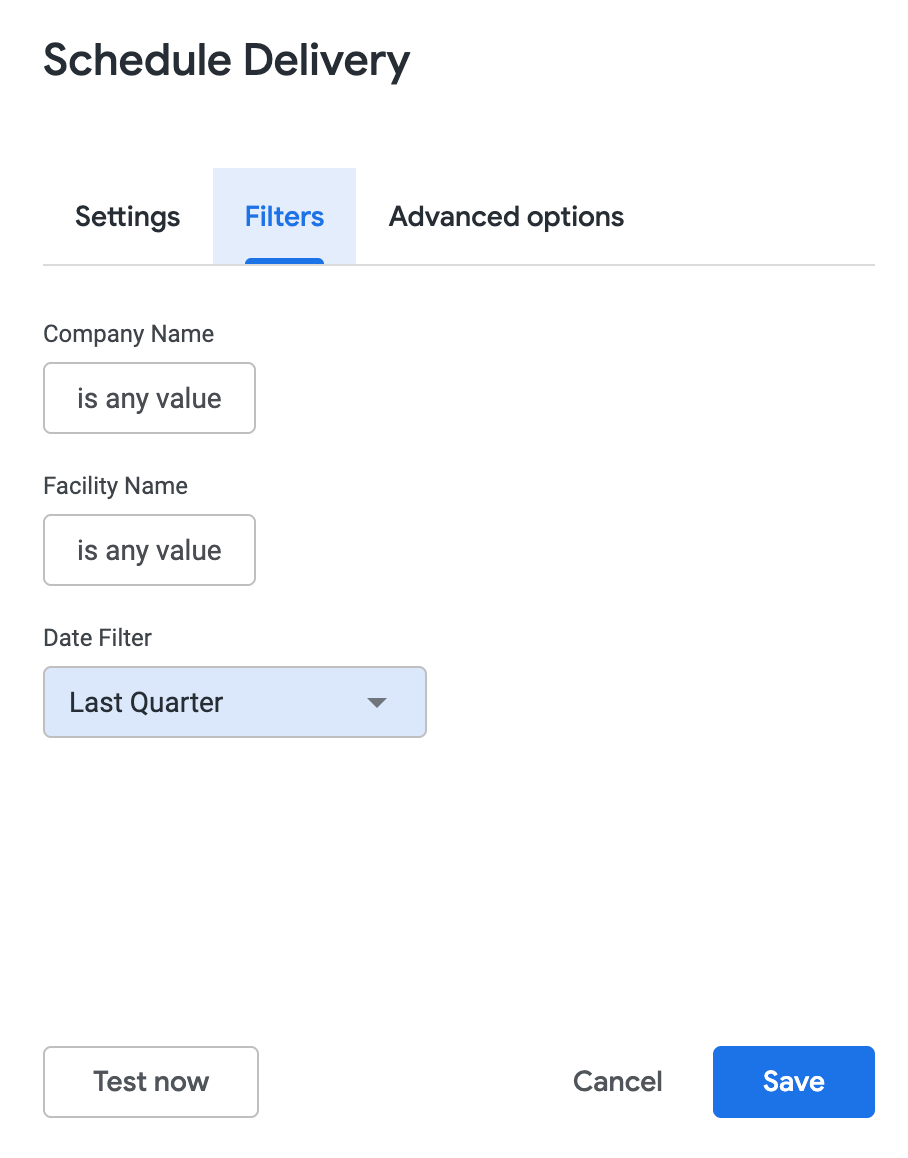
Task: Click "is any value" text under Facility Name
Action: (149, 550)
